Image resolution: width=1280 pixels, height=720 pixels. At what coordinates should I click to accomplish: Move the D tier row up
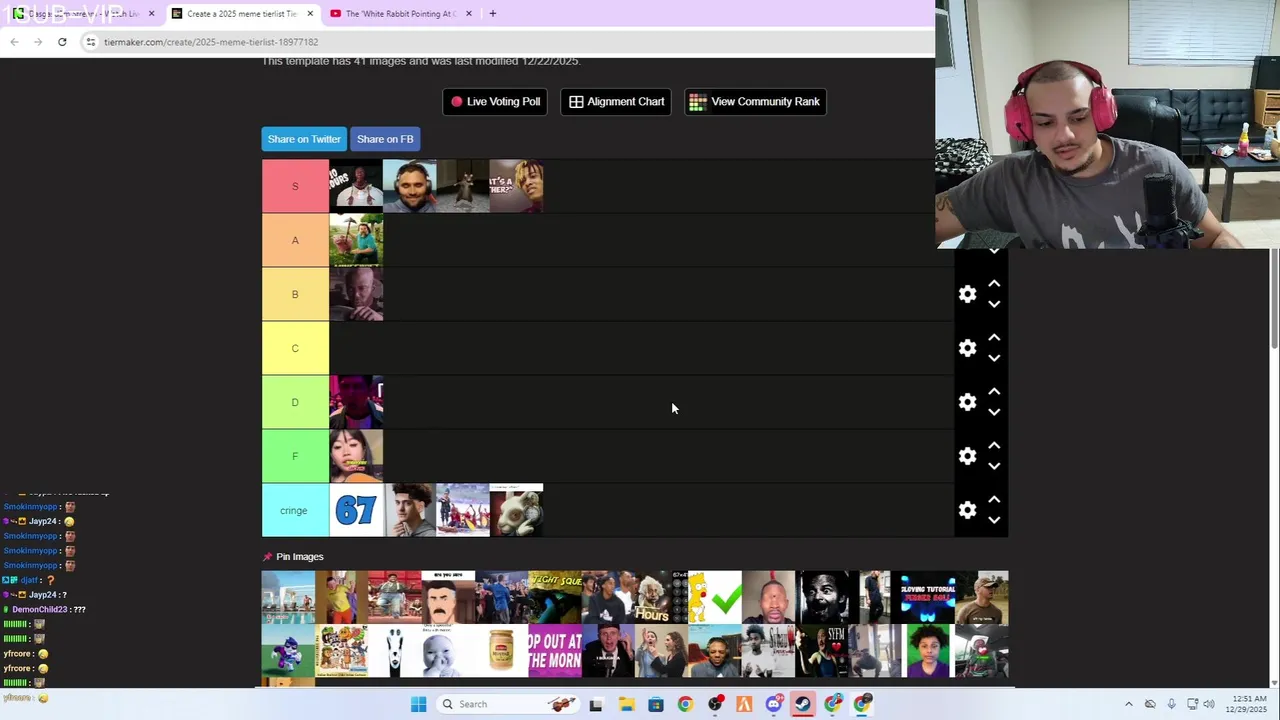(994, 392)
